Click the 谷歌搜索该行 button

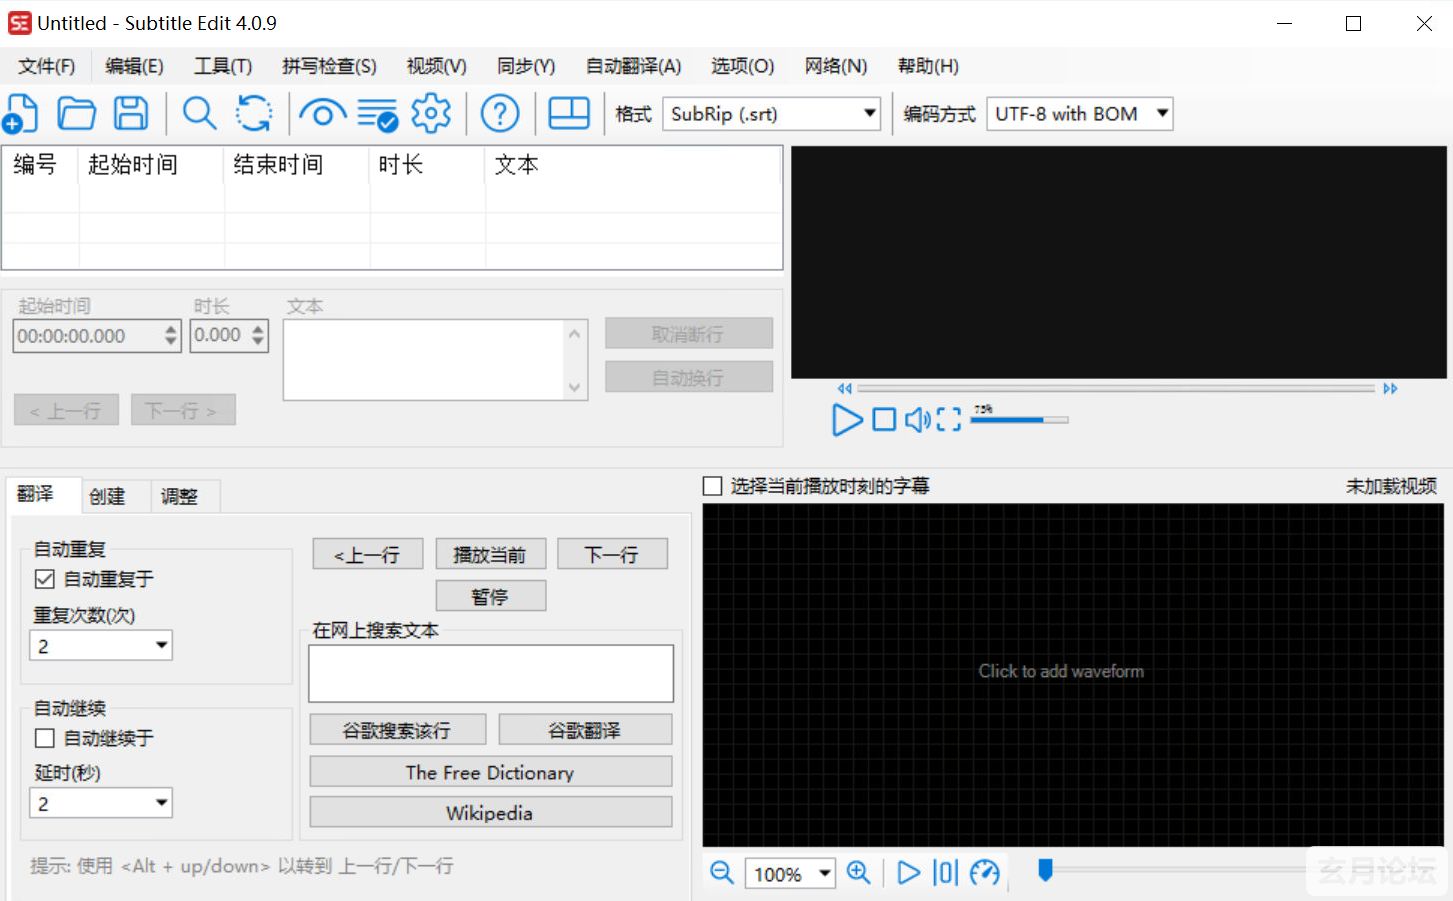398,730
